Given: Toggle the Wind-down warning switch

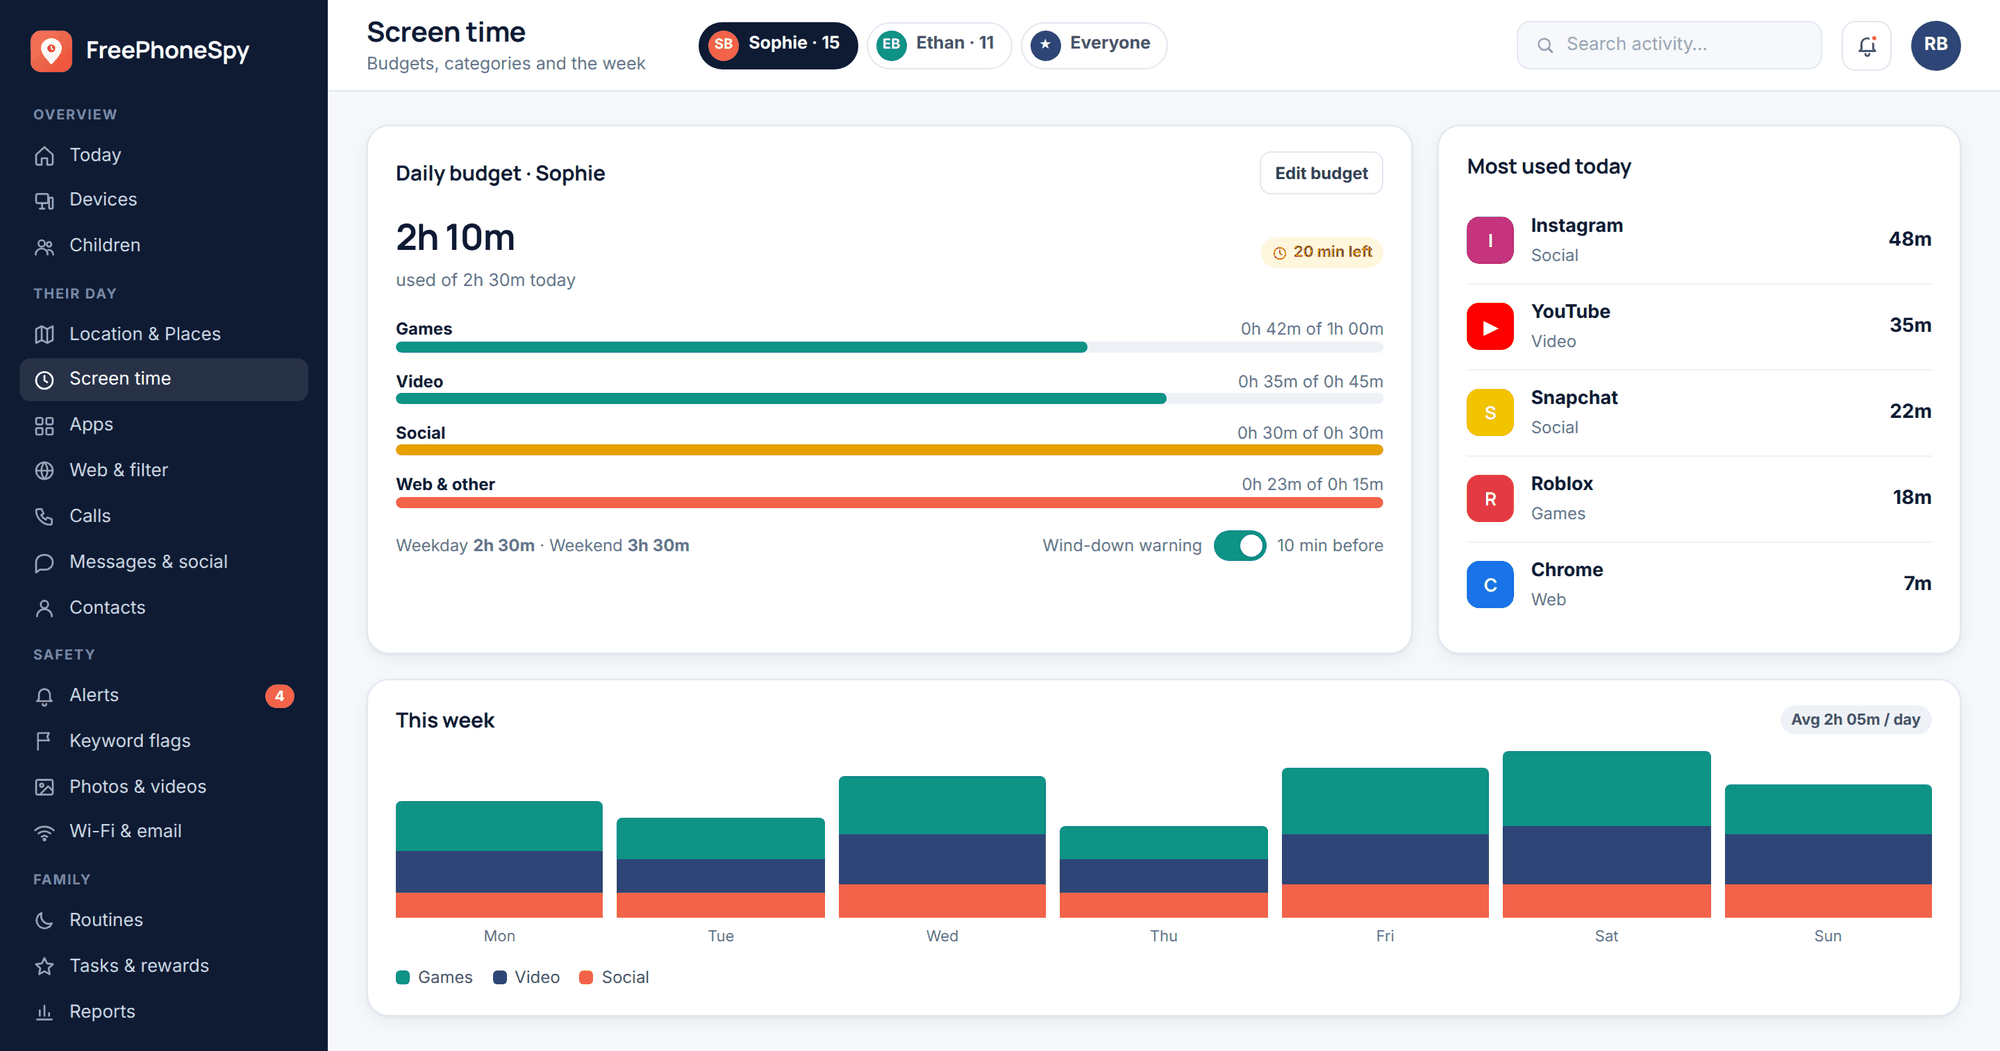Looking at the screenshot, I should [1240, 546].
